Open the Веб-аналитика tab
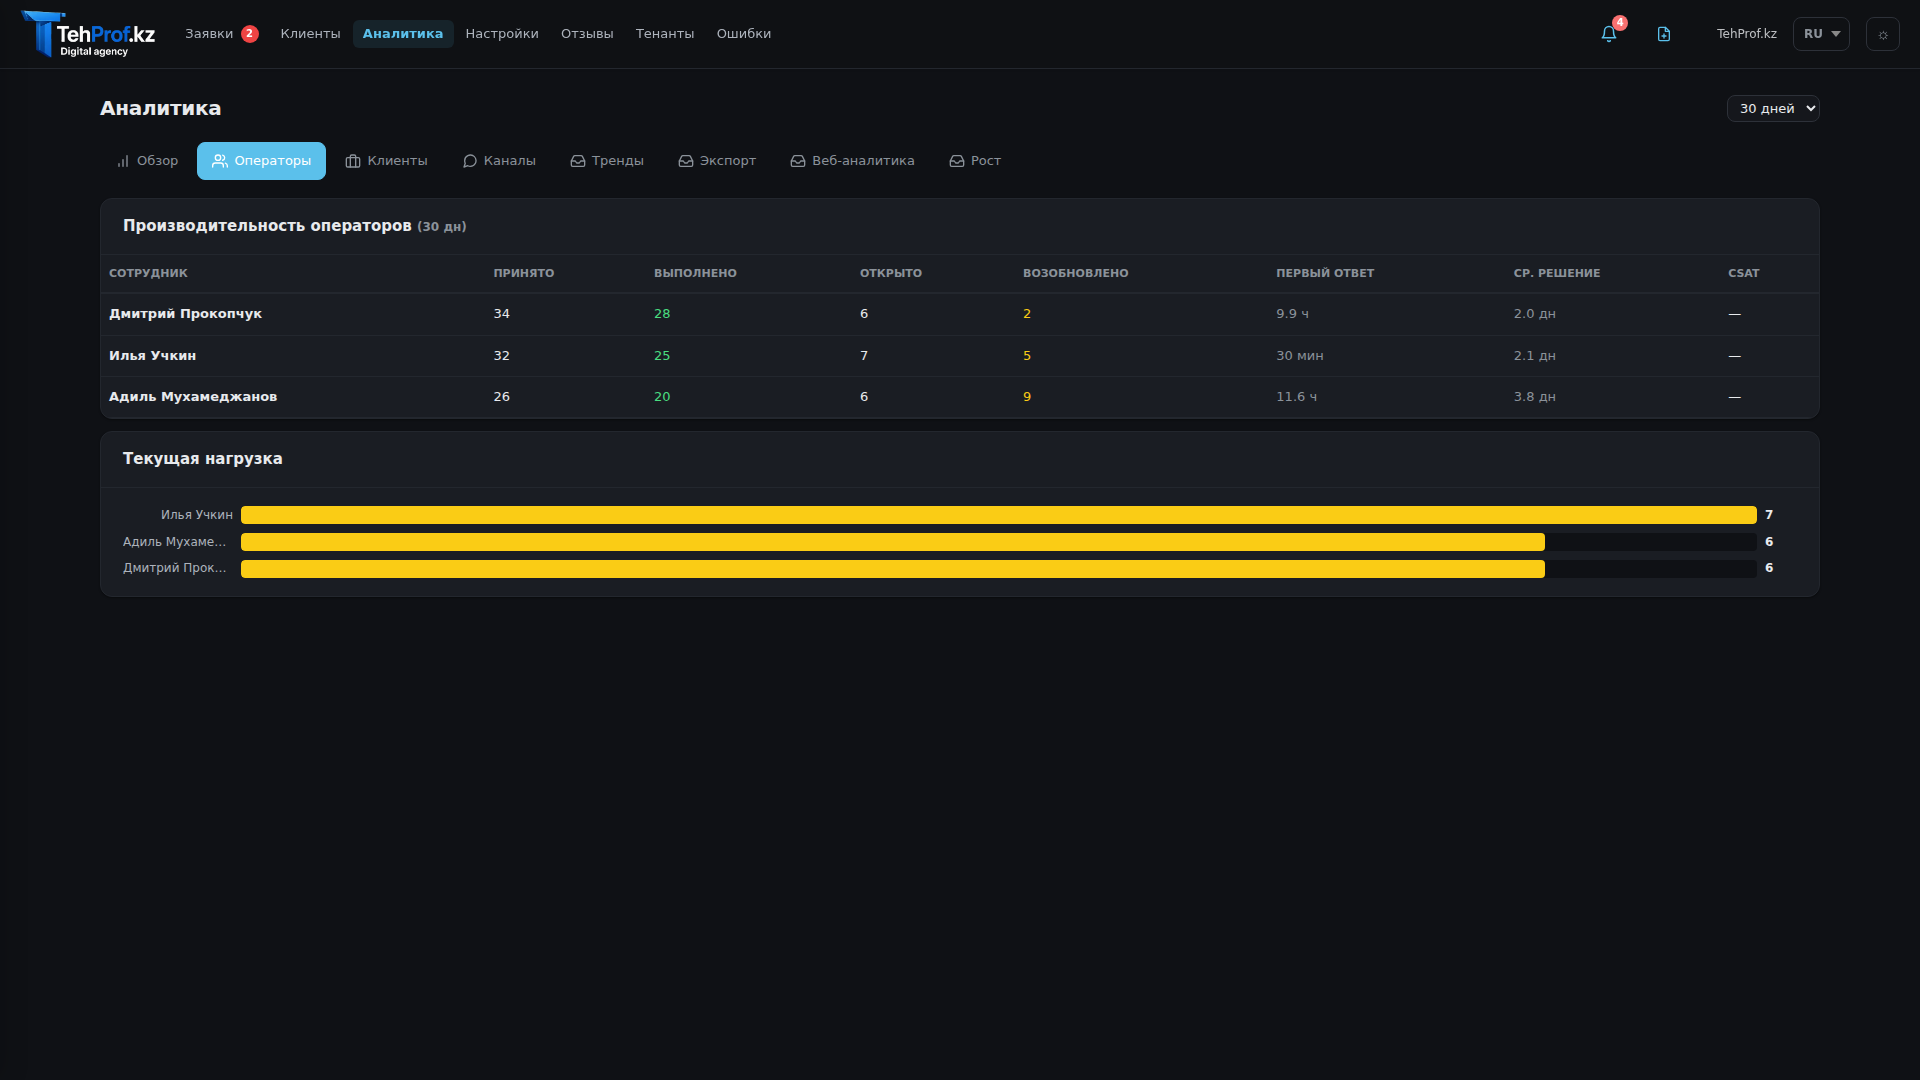This screenshot has height=1080, width=1920. pyautogui.click(x=852, y=161)
